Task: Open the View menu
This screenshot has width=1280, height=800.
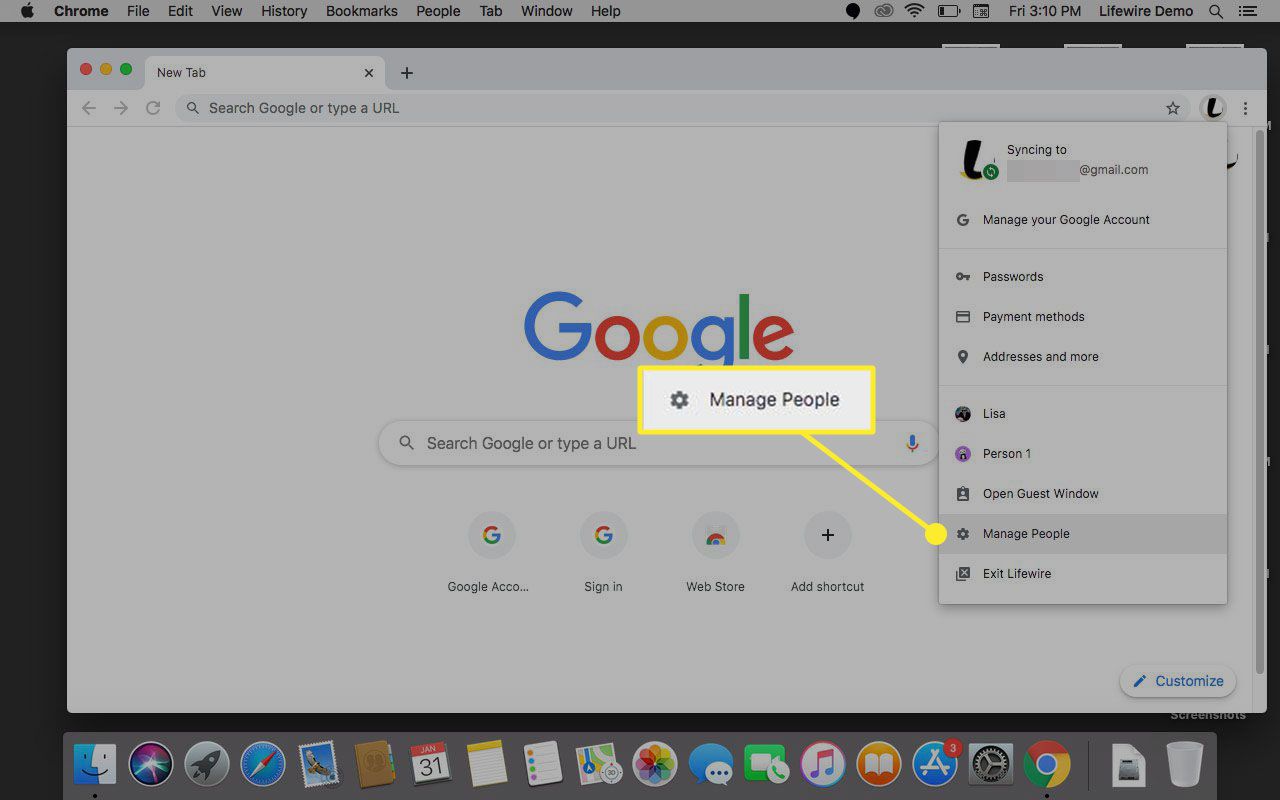Action: click(x=227, y=11)
